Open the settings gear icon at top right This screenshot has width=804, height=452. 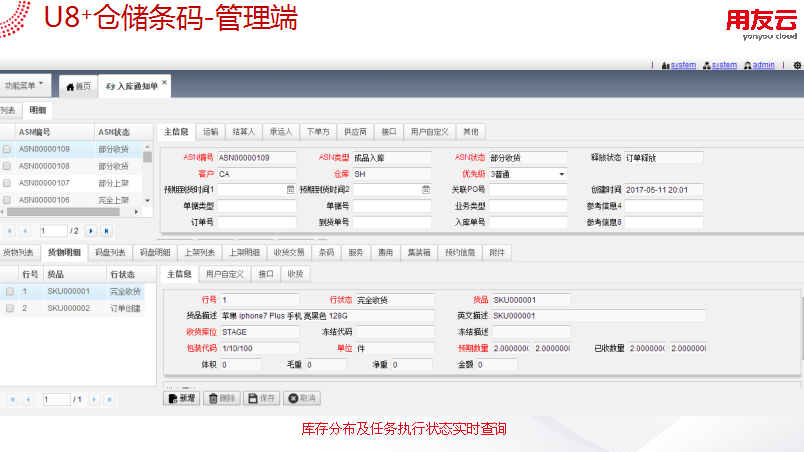point(797,65)
